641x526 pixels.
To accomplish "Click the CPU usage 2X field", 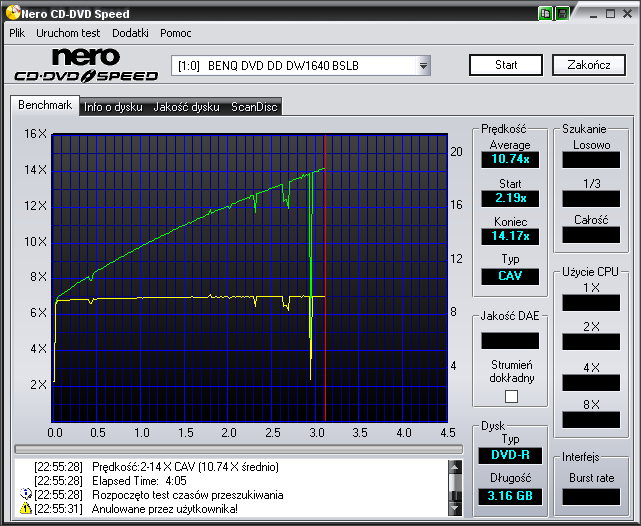I will 591,342.
